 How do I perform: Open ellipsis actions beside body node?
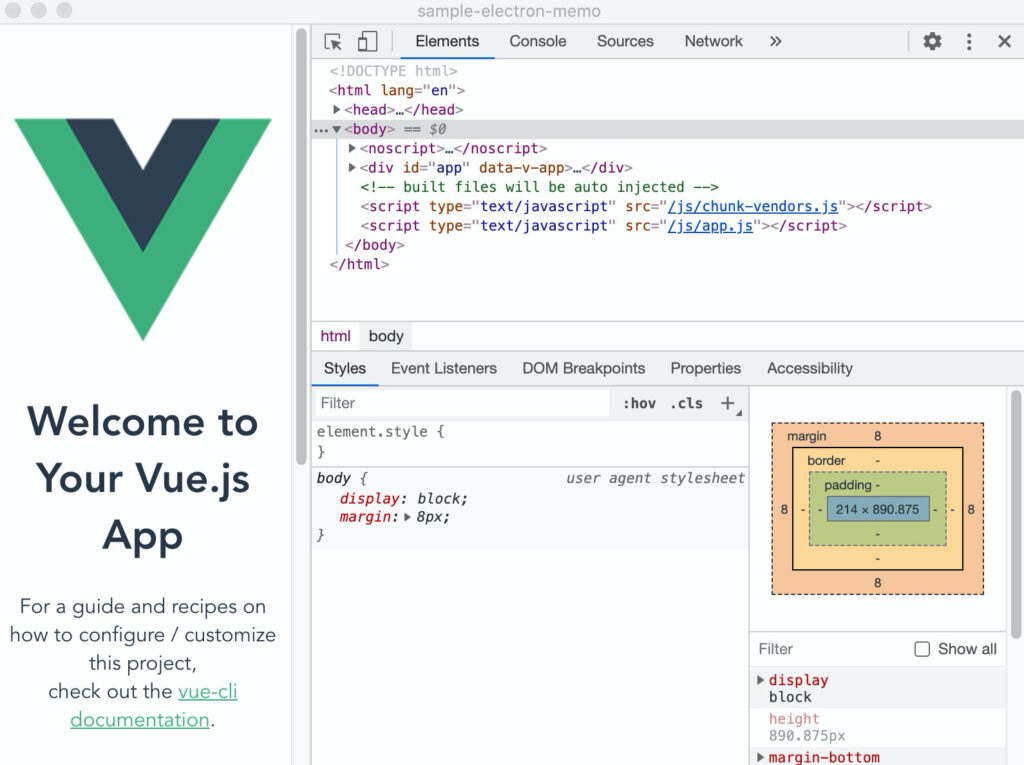320,129
